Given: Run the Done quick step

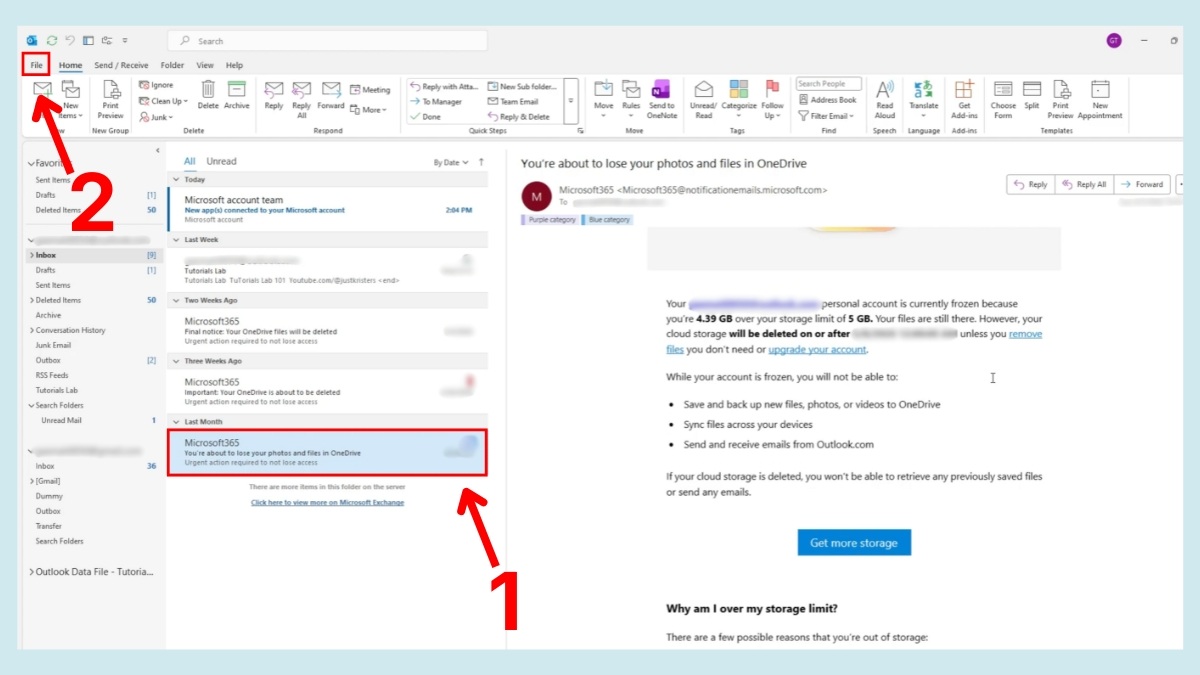Looking at the screenshot, I should tap(425, 117).
